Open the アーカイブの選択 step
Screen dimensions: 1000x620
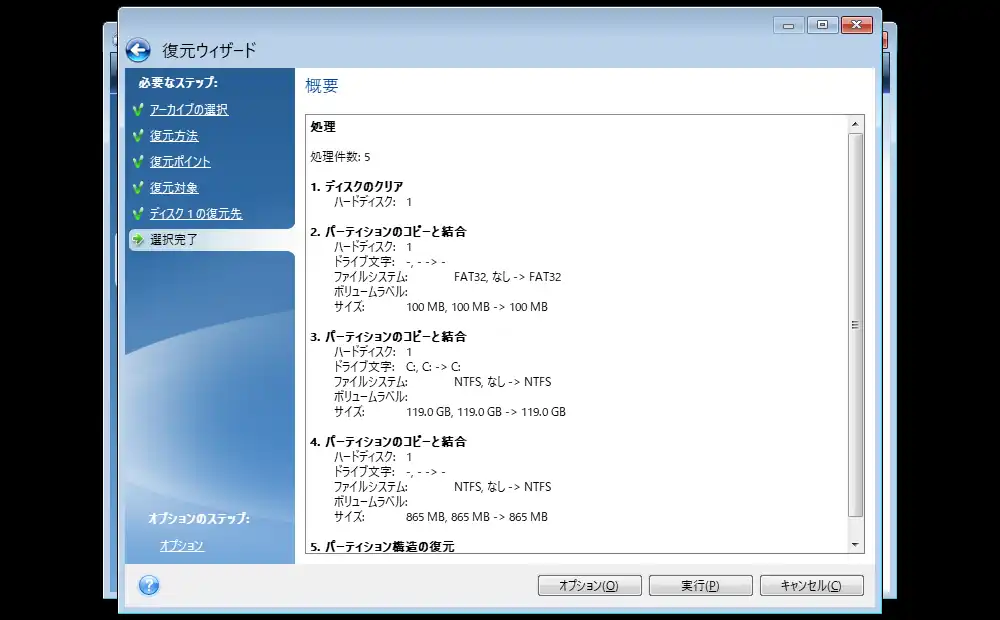189,110
